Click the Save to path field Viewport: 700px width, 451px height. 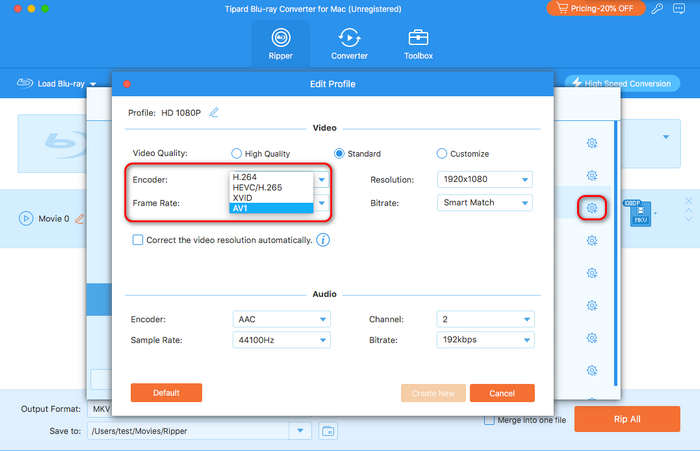(x=189, y=431)
